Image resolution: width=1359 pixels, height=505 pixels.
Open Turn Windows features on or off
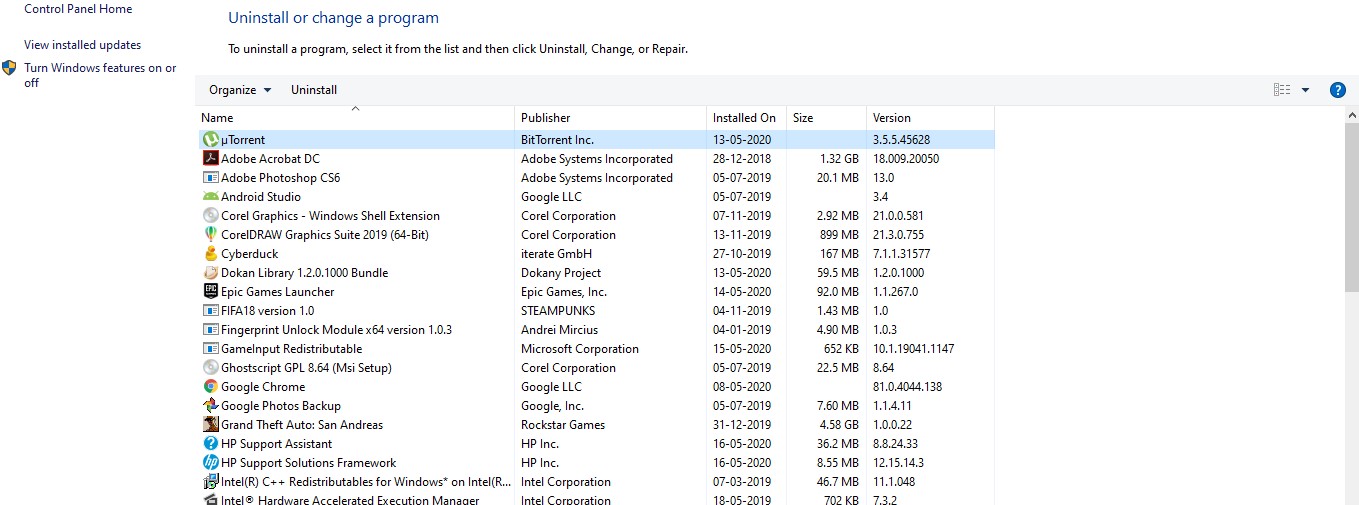pyautogui.click(x=100, y=75)
